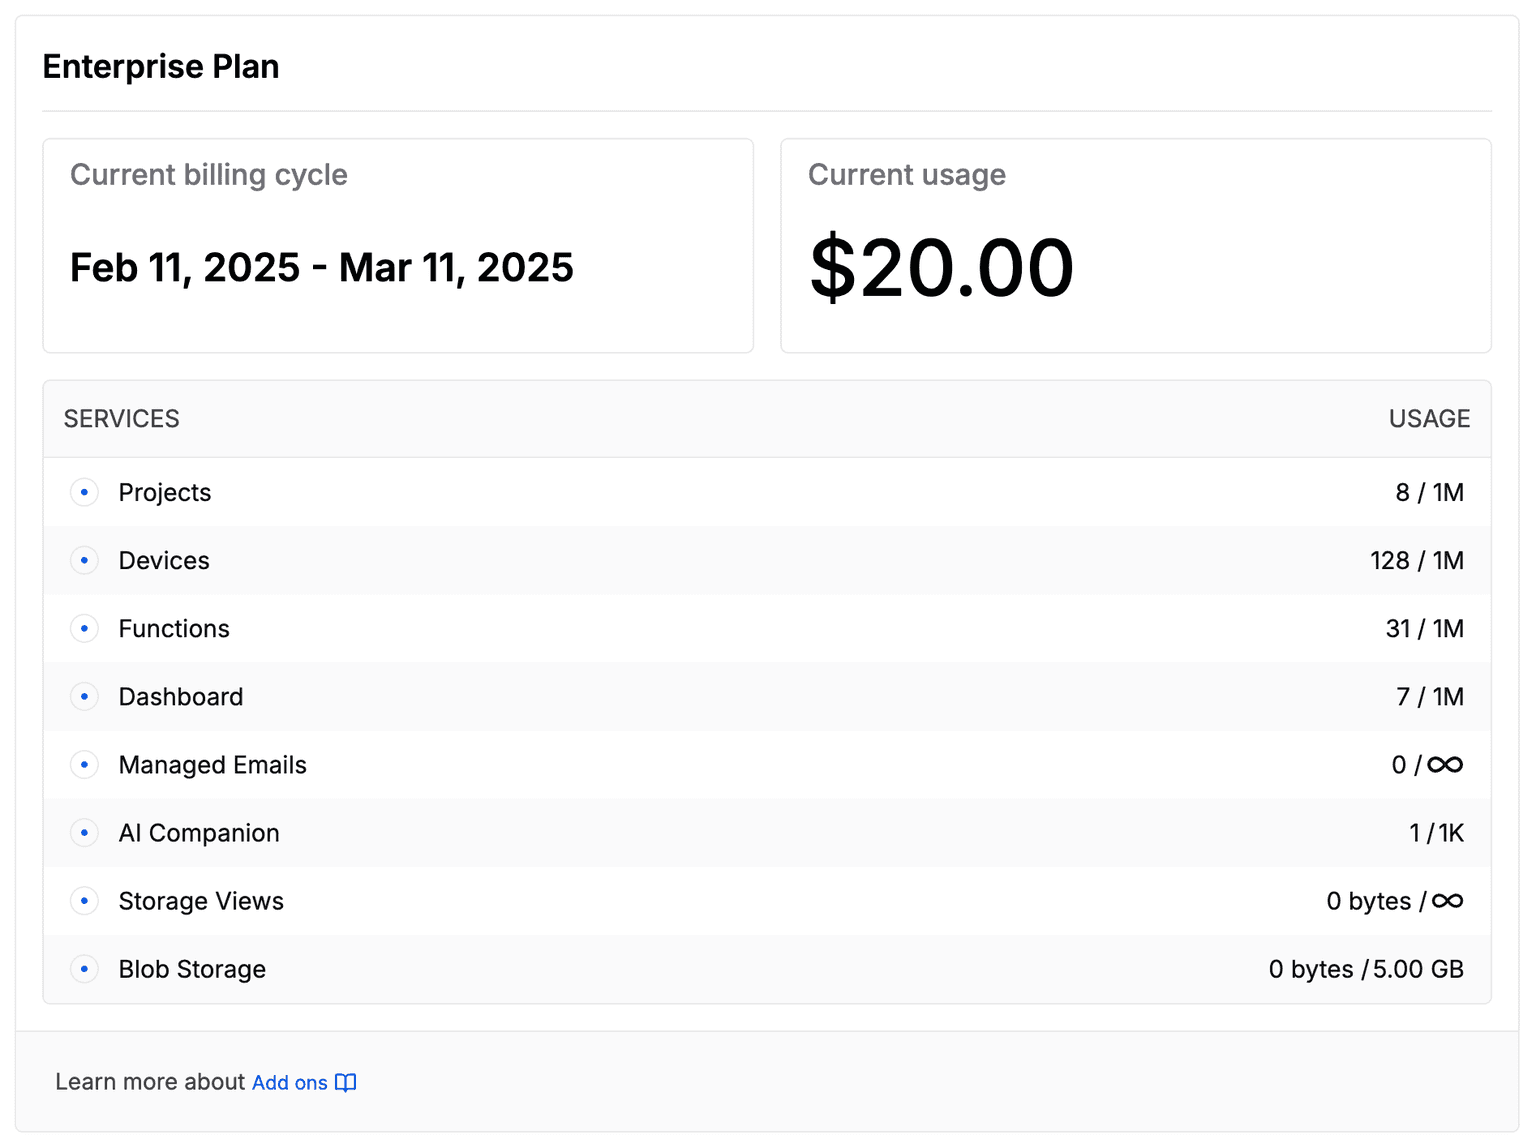Click the dot icon beside Blob Storage
The image size is (1536, 1148).
(84, 968)
